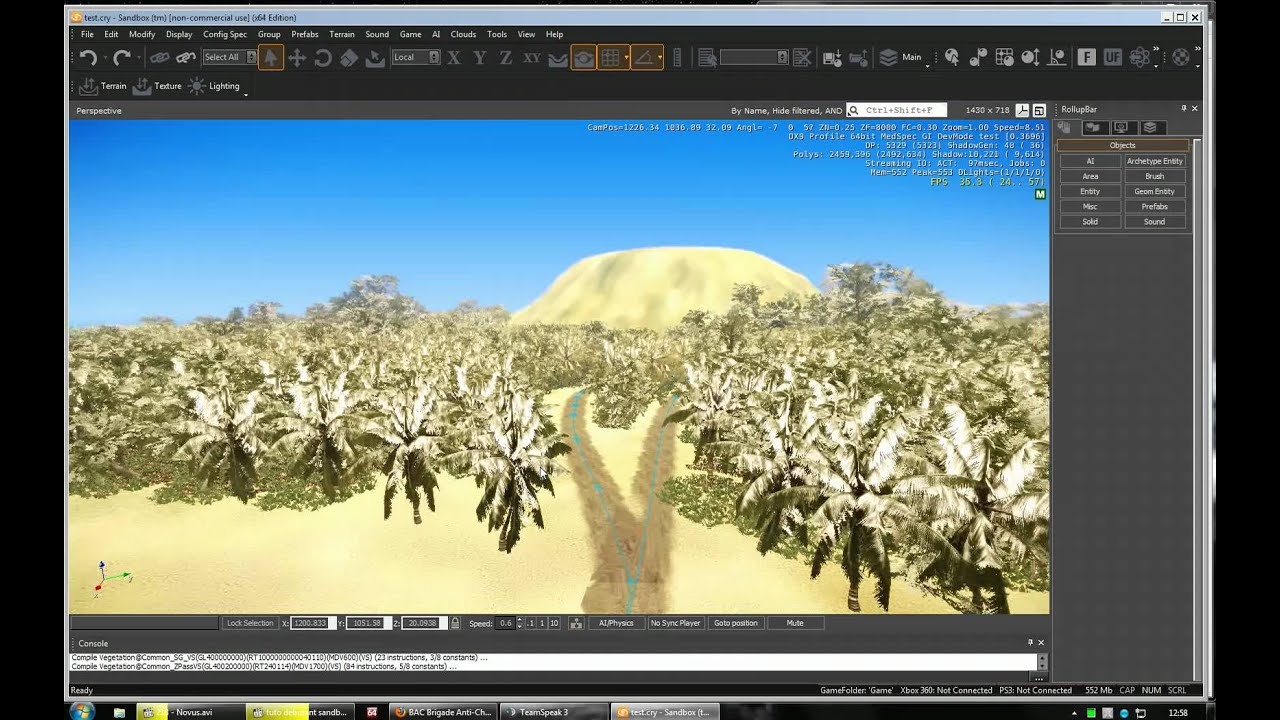Click the Archetype Entity button
Image resolution: width=1280 pixels, height=720 pixels.
click(x=1154, y=161)
